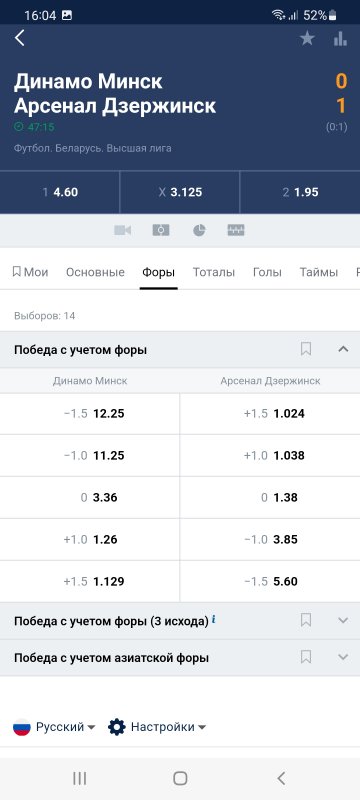The height and width of the screenshot is (800, 360).
Task: Open live video stream icon
Action: coord(122,230)
